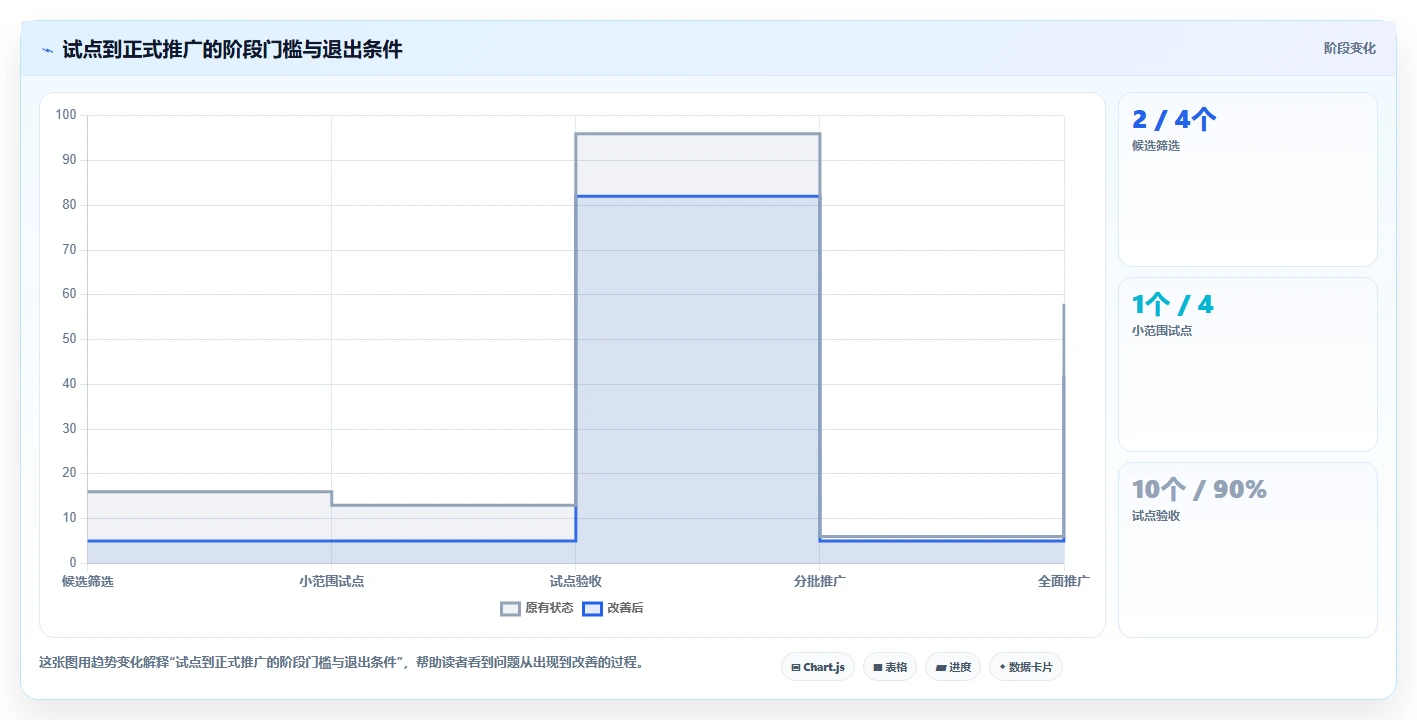Image resolution: width=1417 pixels, height=720 pixels.
Task: Click the 1个 / 4 card value
Action: pos(1173,304)
